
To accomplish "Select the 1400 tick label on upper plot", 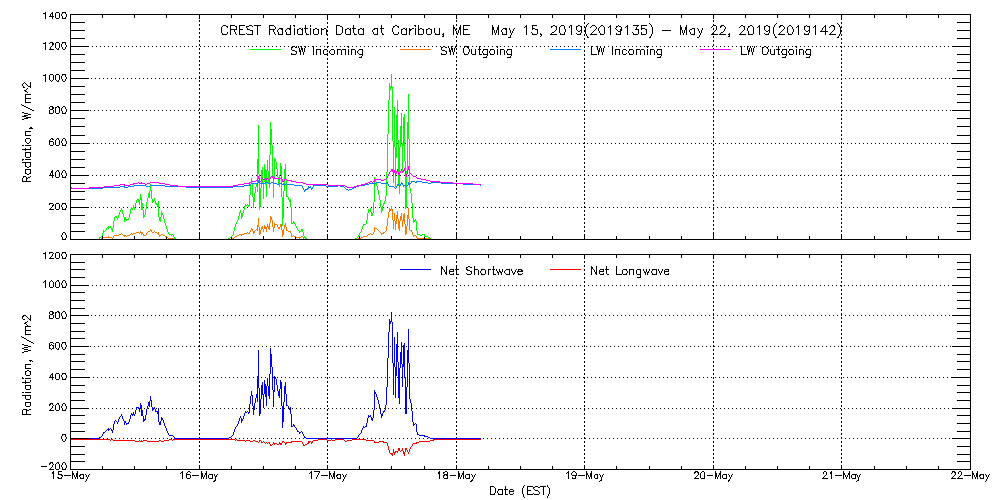I will 52,18.
